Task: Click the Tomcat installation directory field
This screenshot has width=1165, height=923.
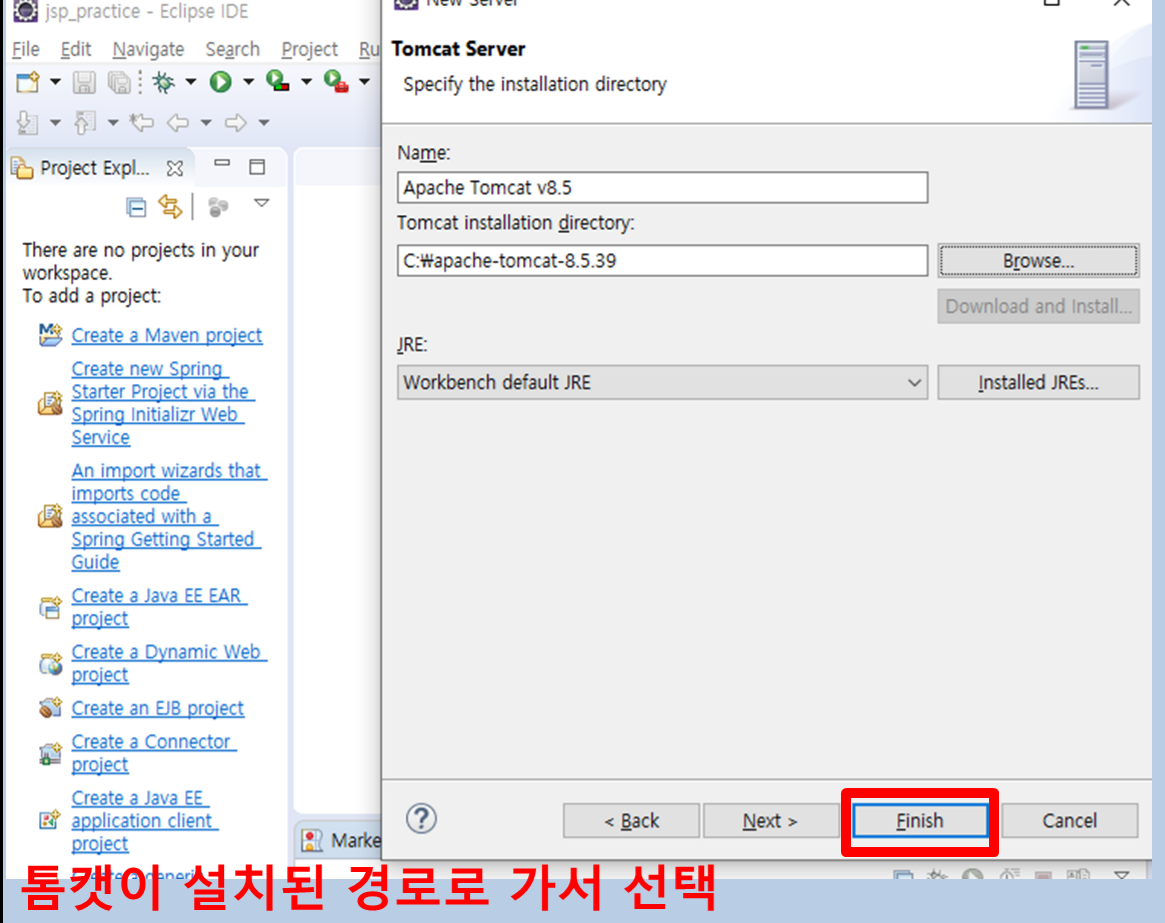Action: (662, 260)
